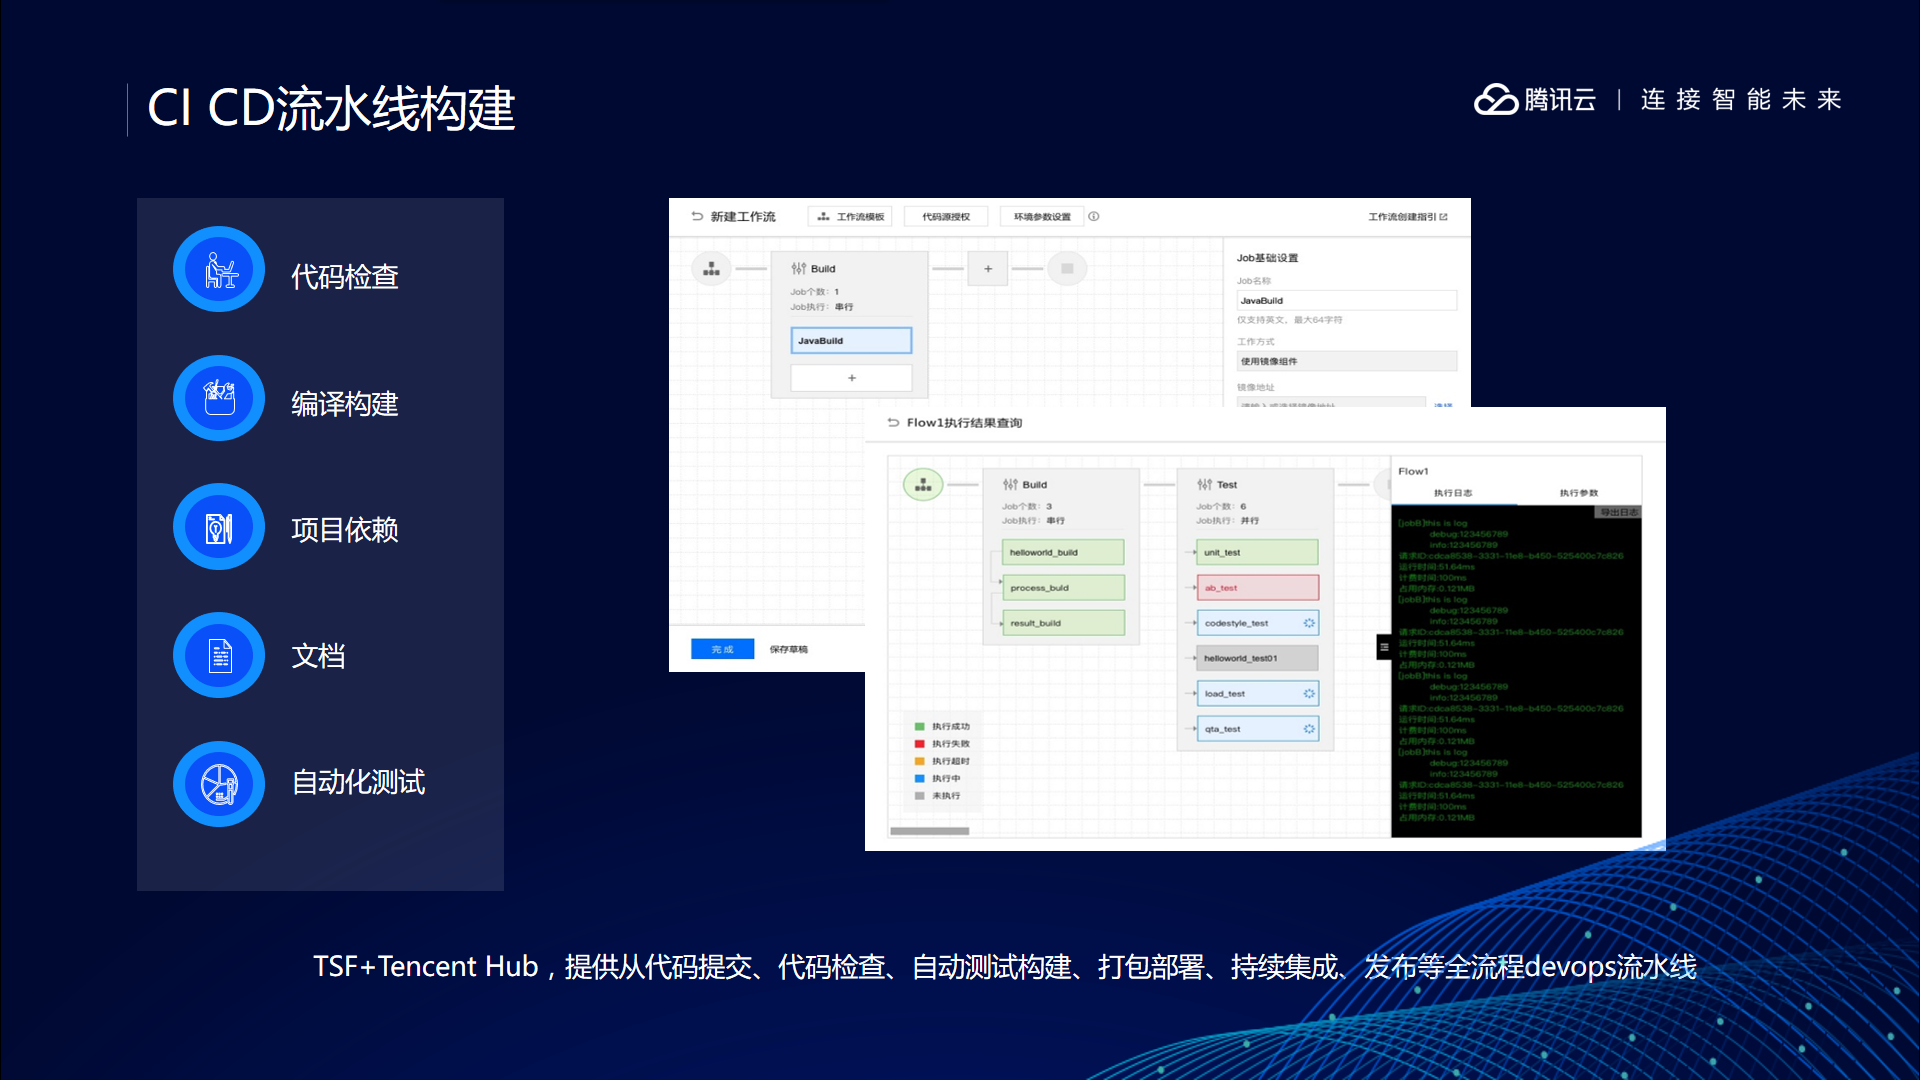Click the green start node in Flow1 results
This screenshot has width=1920, height=1080.
click(923, 485)
